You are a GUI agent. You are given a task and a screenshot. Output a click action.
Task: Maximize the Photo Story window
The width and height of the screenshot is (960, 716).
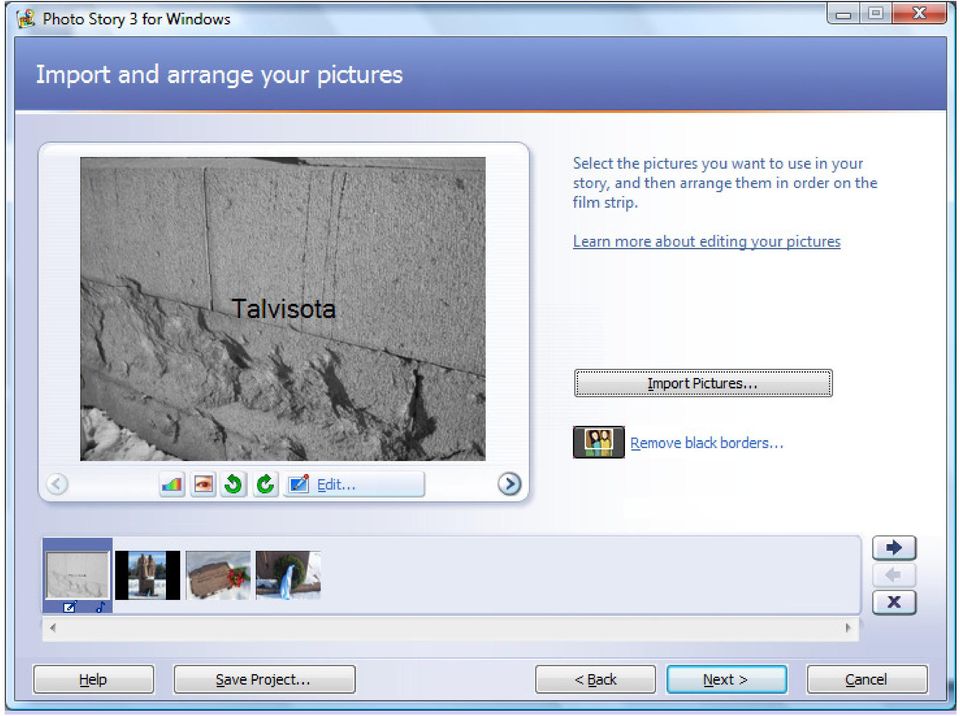click(x=876, y=13)
